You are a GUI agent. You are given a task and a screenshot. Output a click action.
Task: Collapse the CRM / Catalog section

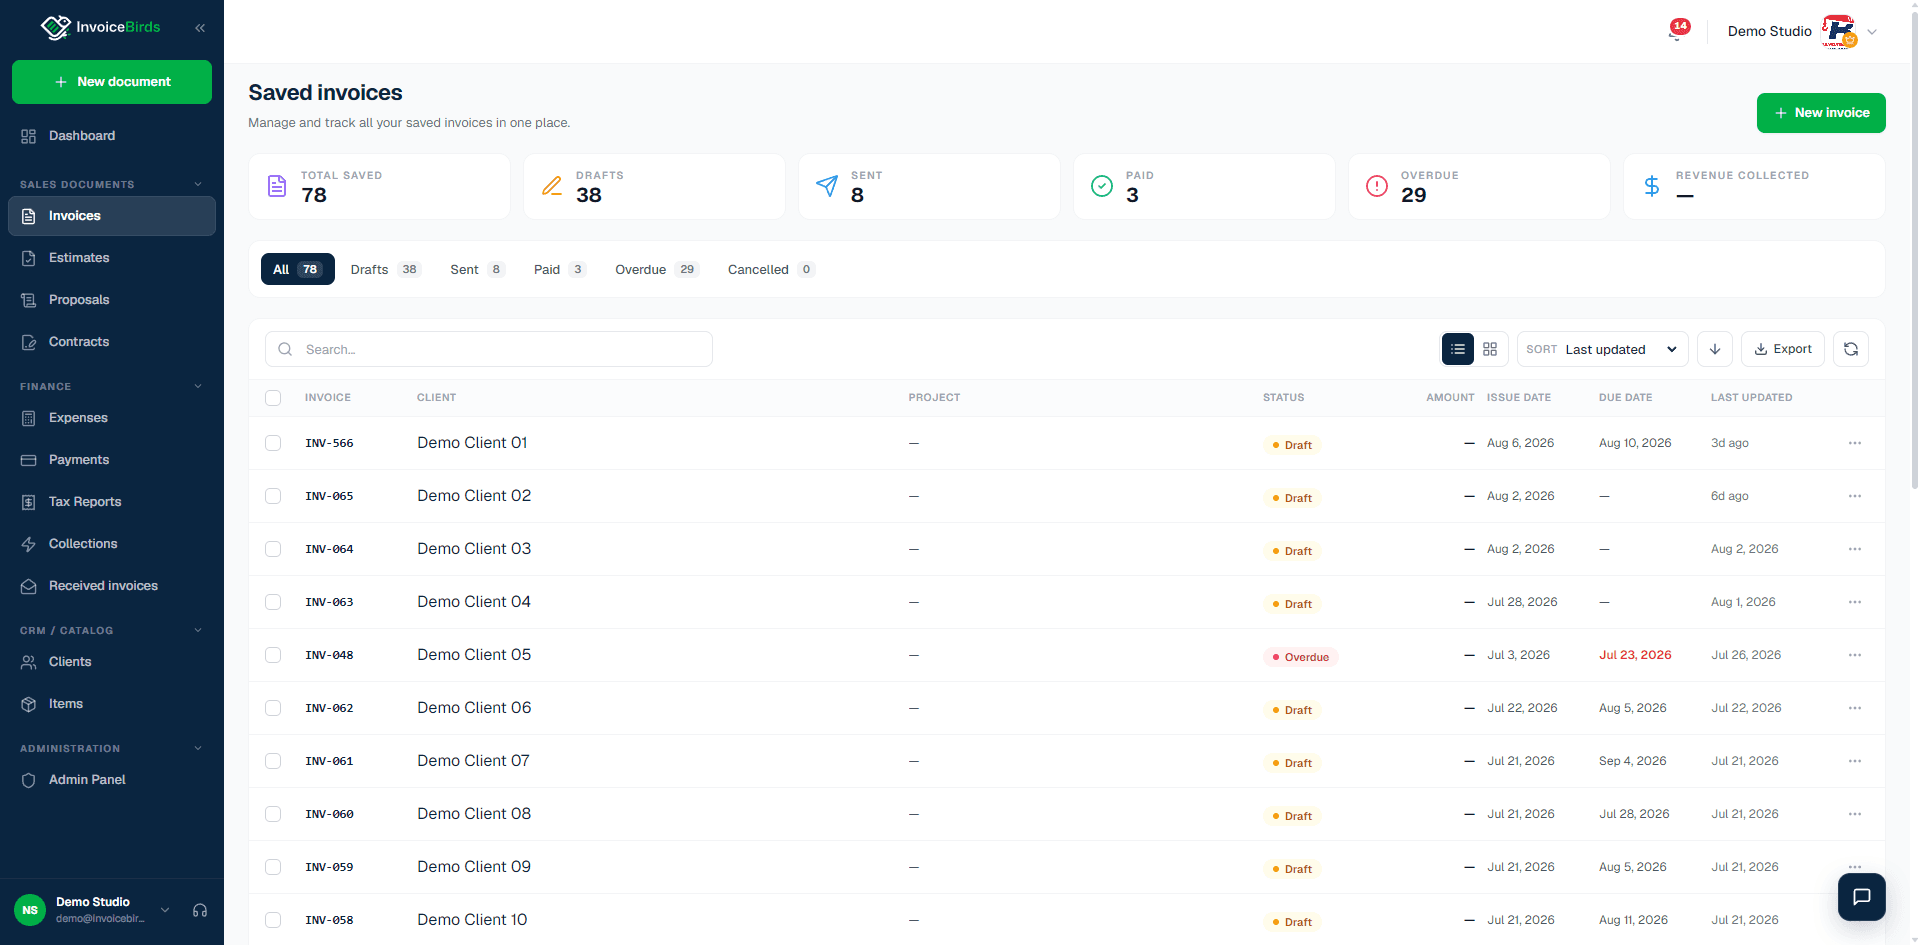coord(198,630)
